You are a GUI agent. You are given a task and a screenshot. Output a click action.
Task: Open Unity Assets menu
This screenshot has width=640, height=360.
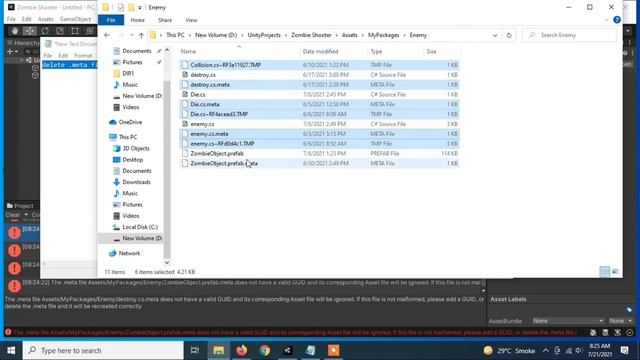(x=45, y=19)
